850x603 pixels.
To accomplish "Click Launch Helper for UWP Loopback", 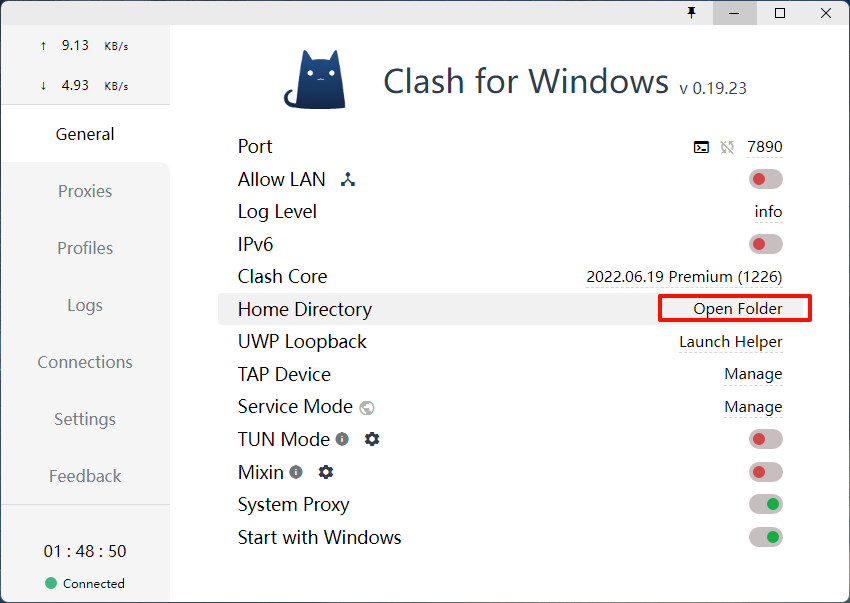I will coord(730,342).
